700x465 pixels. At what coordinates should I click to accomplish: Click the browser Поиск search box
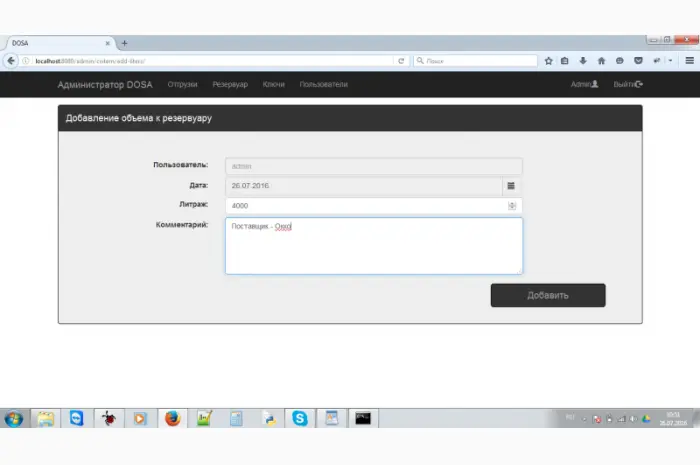[x=475, y=61]
